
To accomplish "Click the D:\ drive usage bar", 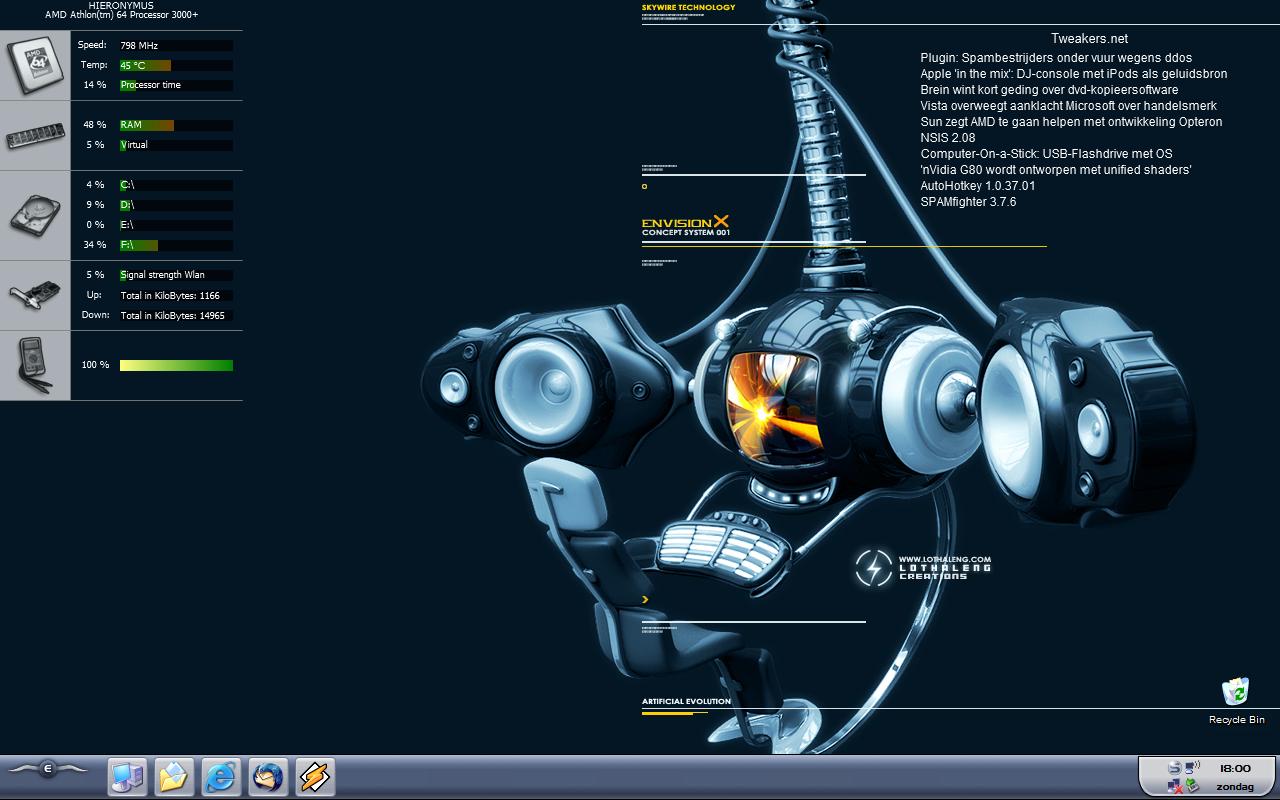I will click(176, 205).
